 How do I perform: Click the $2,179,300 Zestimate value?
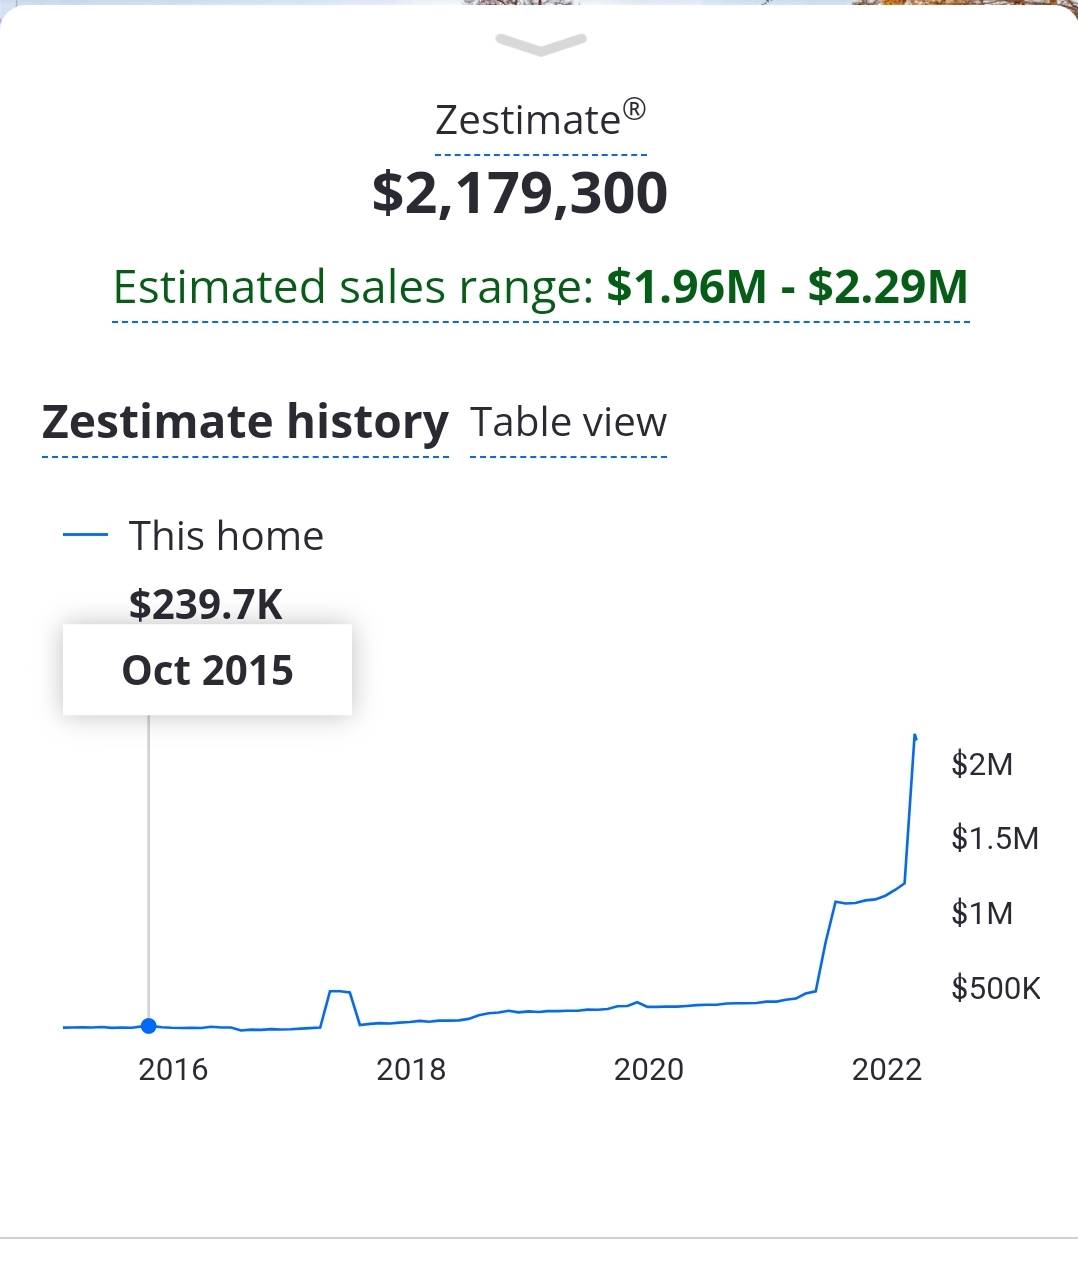520,193
